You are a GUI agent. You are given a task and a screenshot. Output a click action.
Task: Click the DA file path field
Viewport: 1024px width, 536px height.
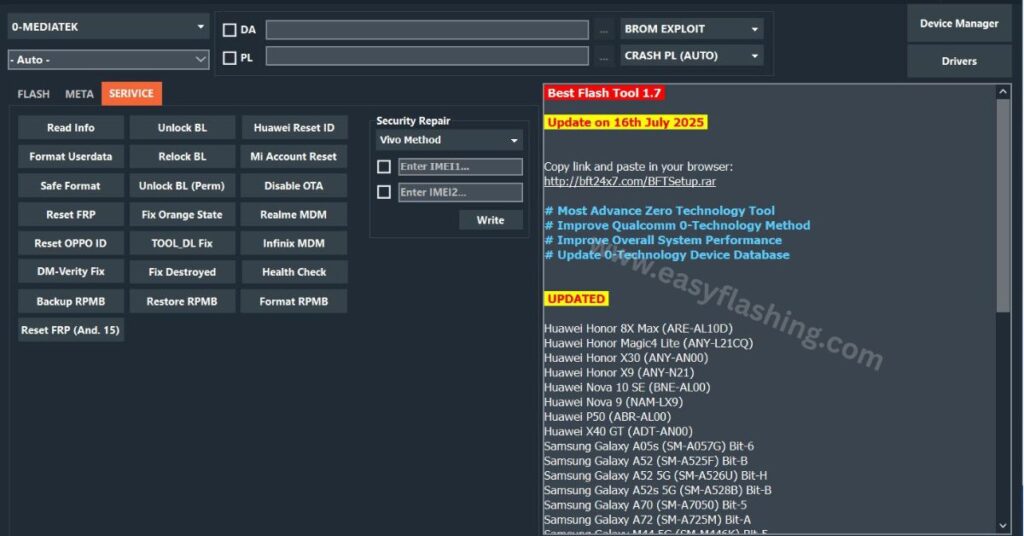(427, 29)
